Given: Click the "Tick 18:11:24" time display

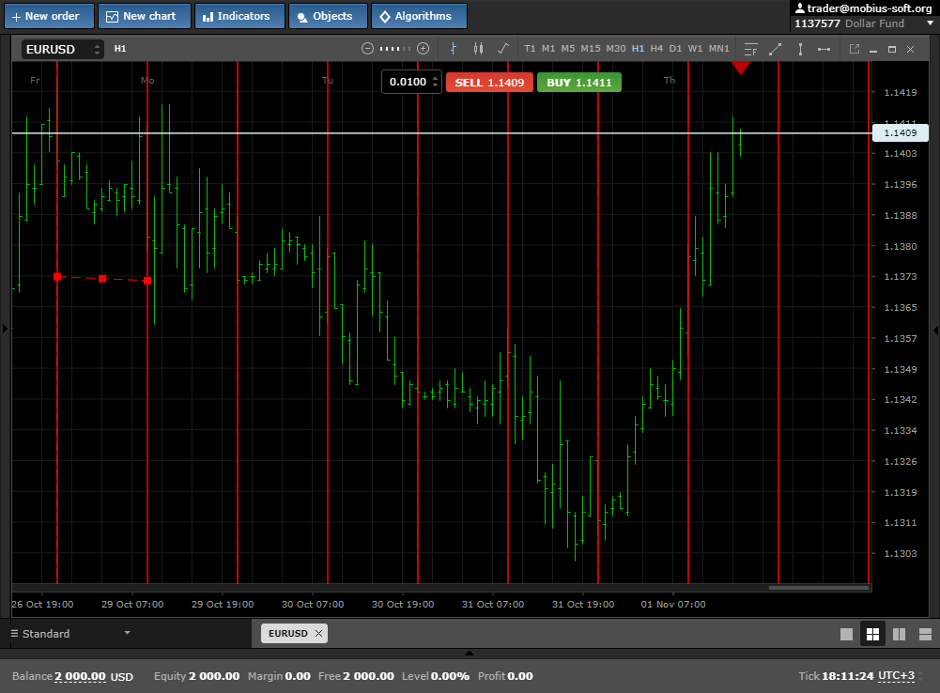Looking at the screenshot, I should tap(836, 676).
